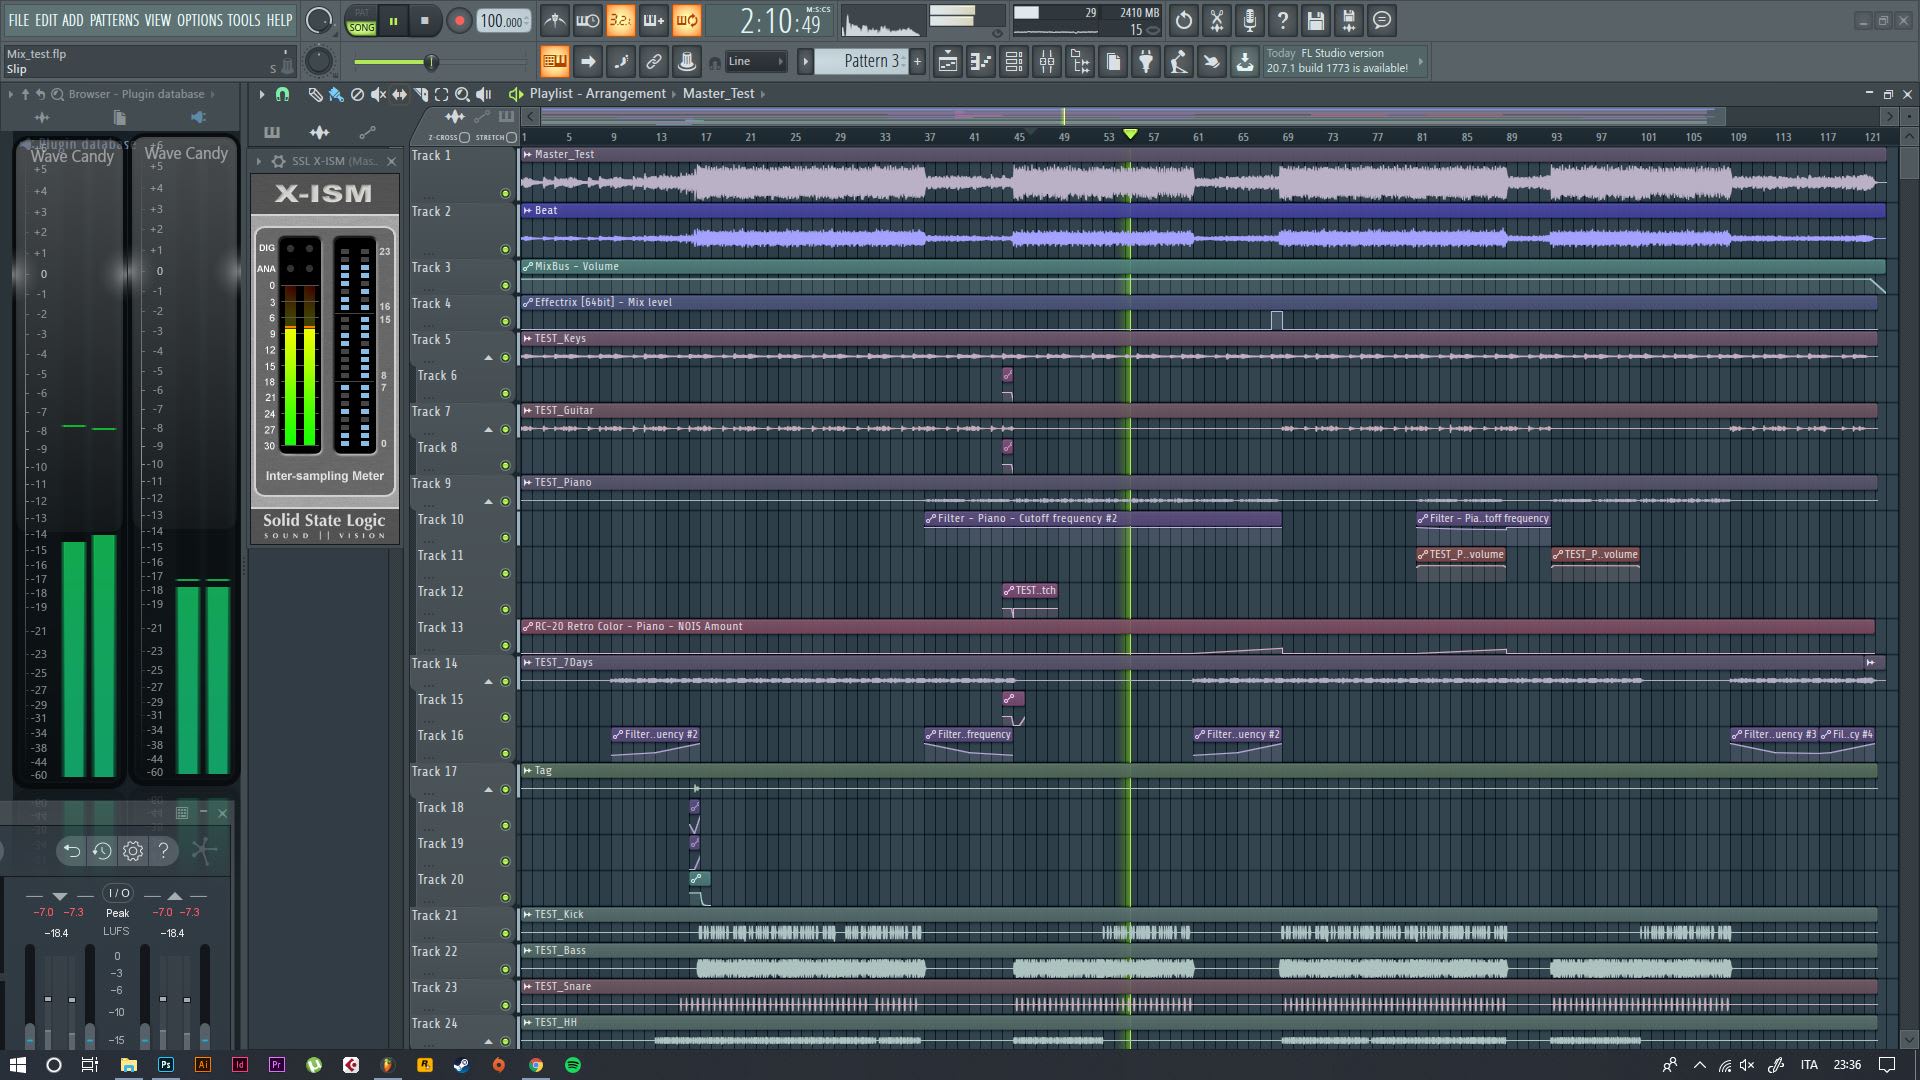Collapse Track 14 group arrow

point(489,682)
